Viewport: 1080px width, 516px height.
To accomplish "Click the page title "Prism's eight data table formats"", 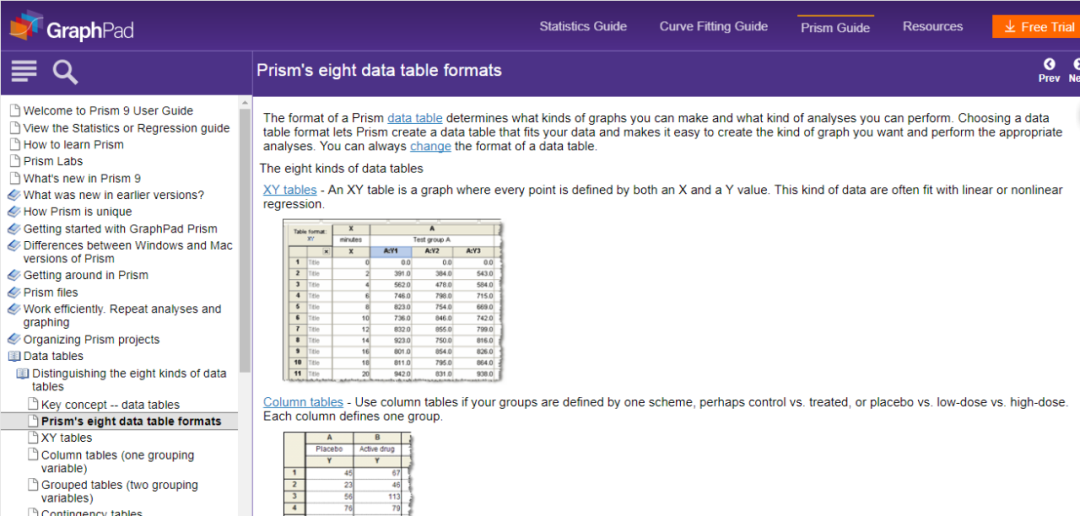I will point(379,70).
